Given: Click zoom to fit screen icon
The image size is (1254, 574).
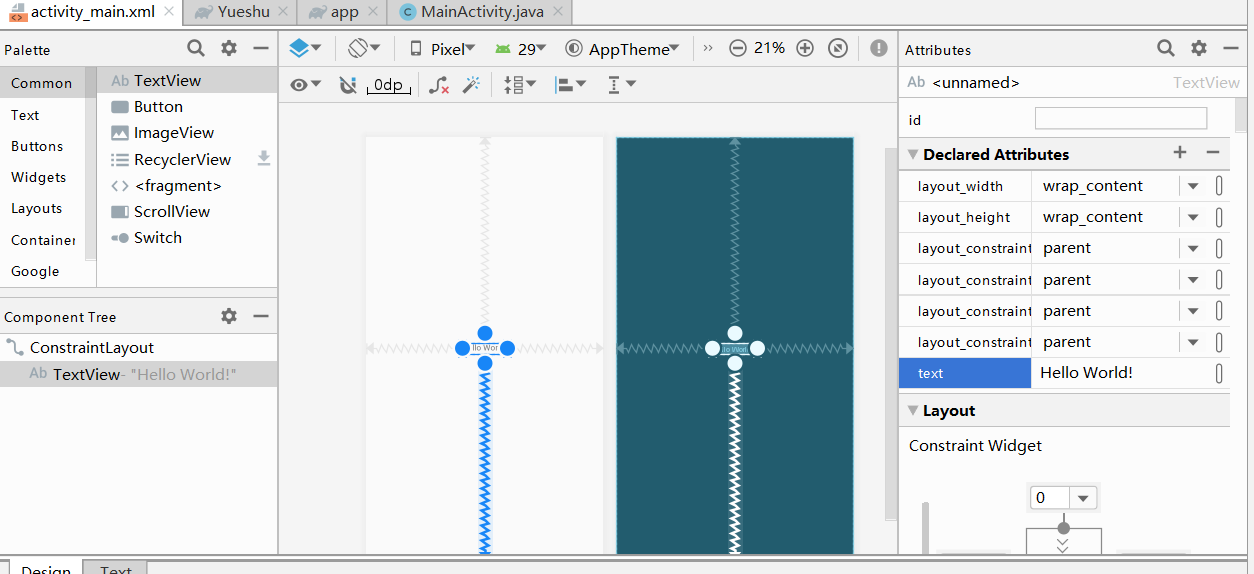Looking at the screenshot, I should coord(839,48).
